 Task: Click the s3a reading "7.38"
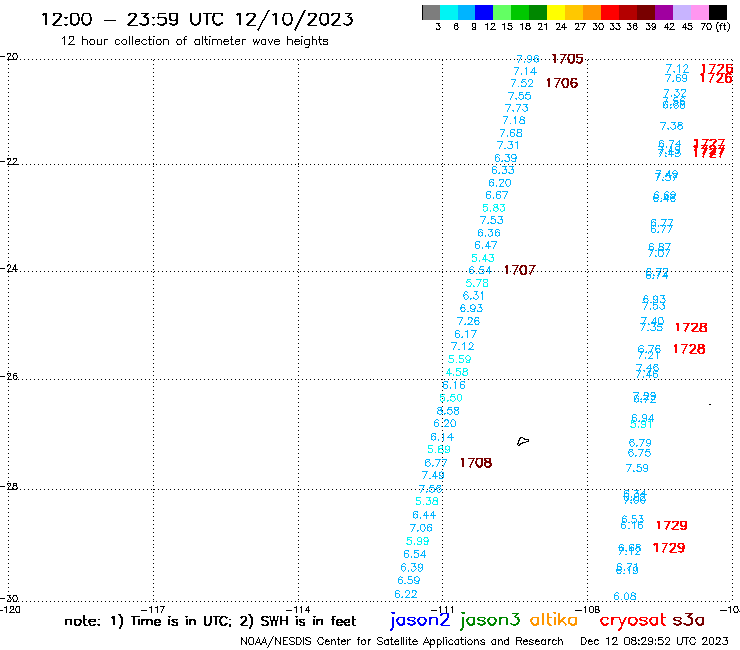(x=672, y=126)
